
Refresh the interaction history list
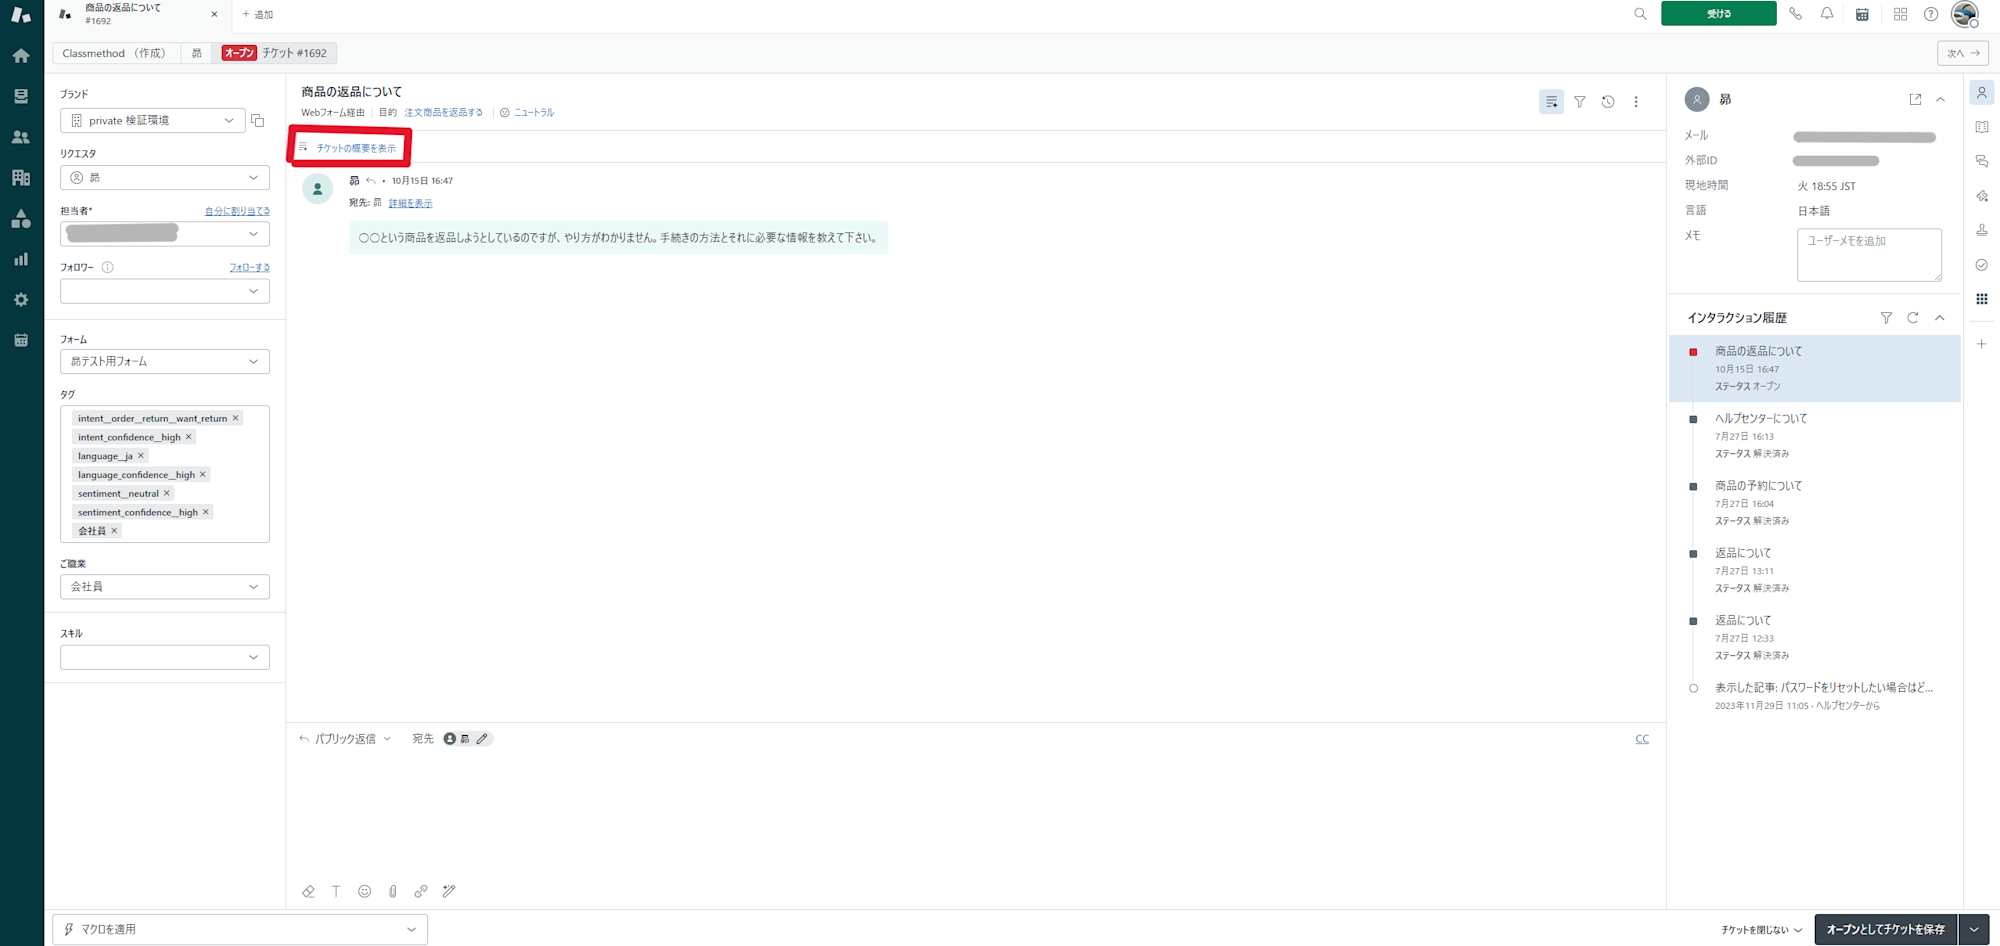[1913, 318]
